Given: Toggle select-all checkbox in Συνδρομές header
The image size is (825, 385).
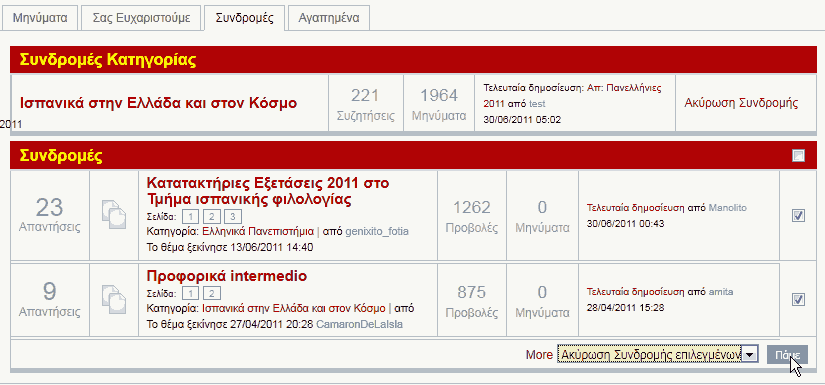Looking at the screenshot, I should tap(798, 155).
